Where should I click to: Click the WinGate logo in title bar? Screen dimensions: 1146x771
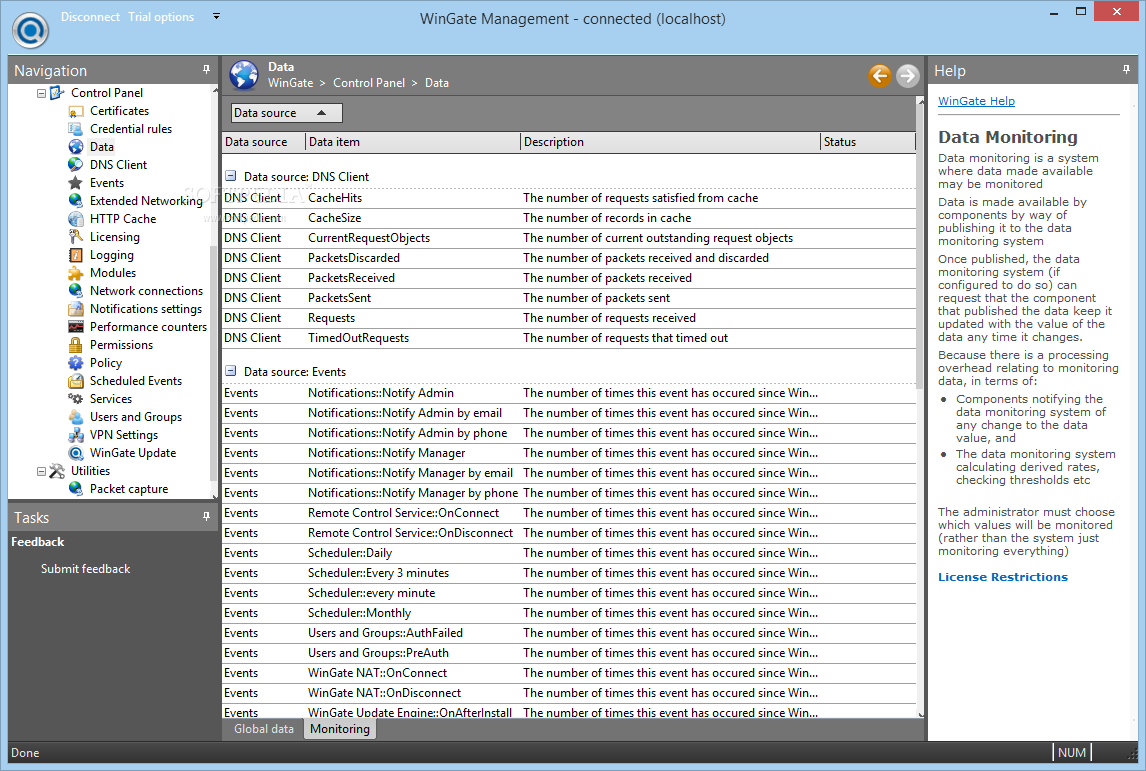coord(31,31)
